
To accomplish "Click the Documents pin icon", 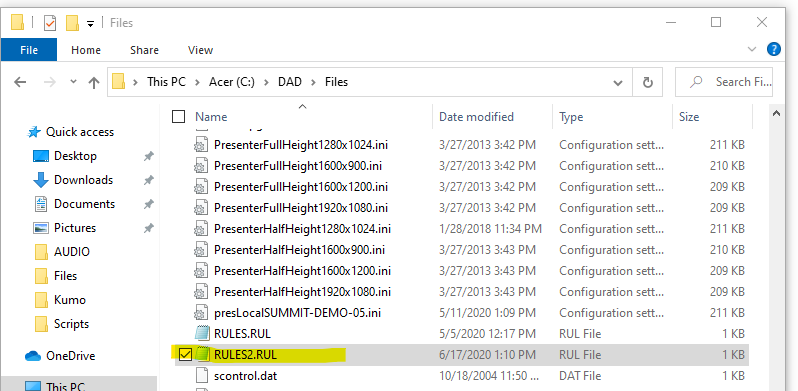I will 148,204.
